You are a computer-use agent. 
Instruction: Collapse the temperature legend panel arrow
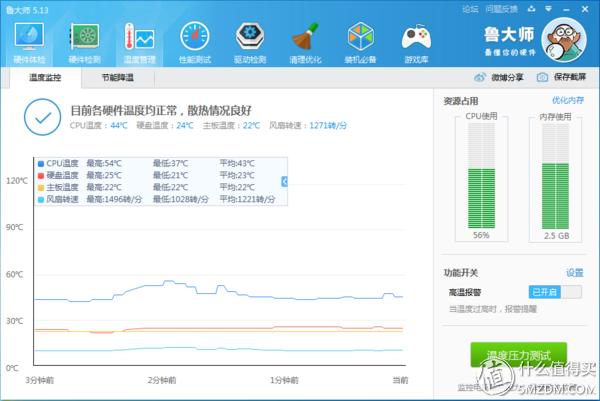[284, 181]
